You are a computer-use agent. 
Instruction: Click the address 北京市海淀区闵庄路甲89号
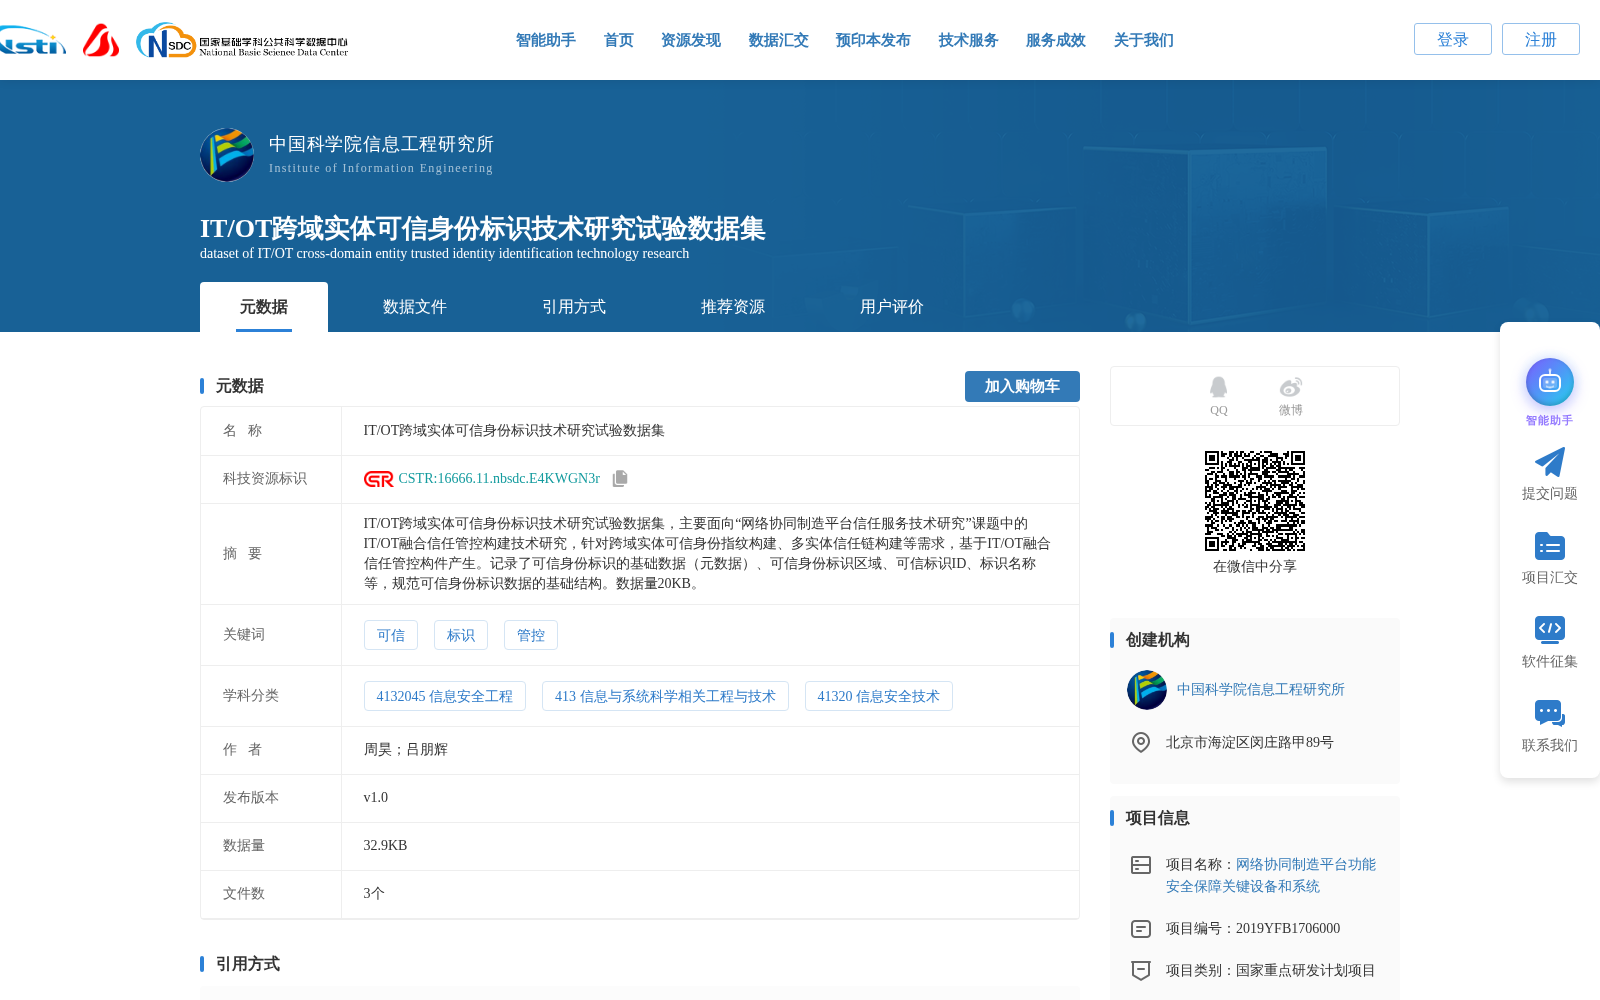tap(1250, 742)
